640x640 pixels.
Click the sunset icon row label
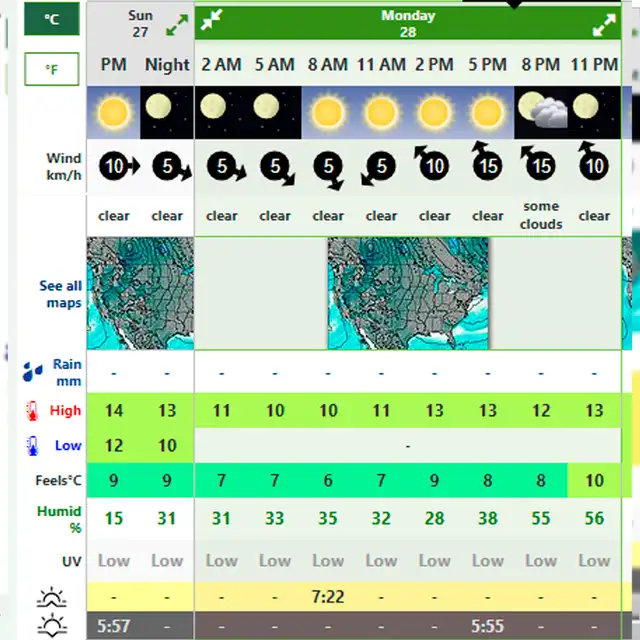(51, 624)
